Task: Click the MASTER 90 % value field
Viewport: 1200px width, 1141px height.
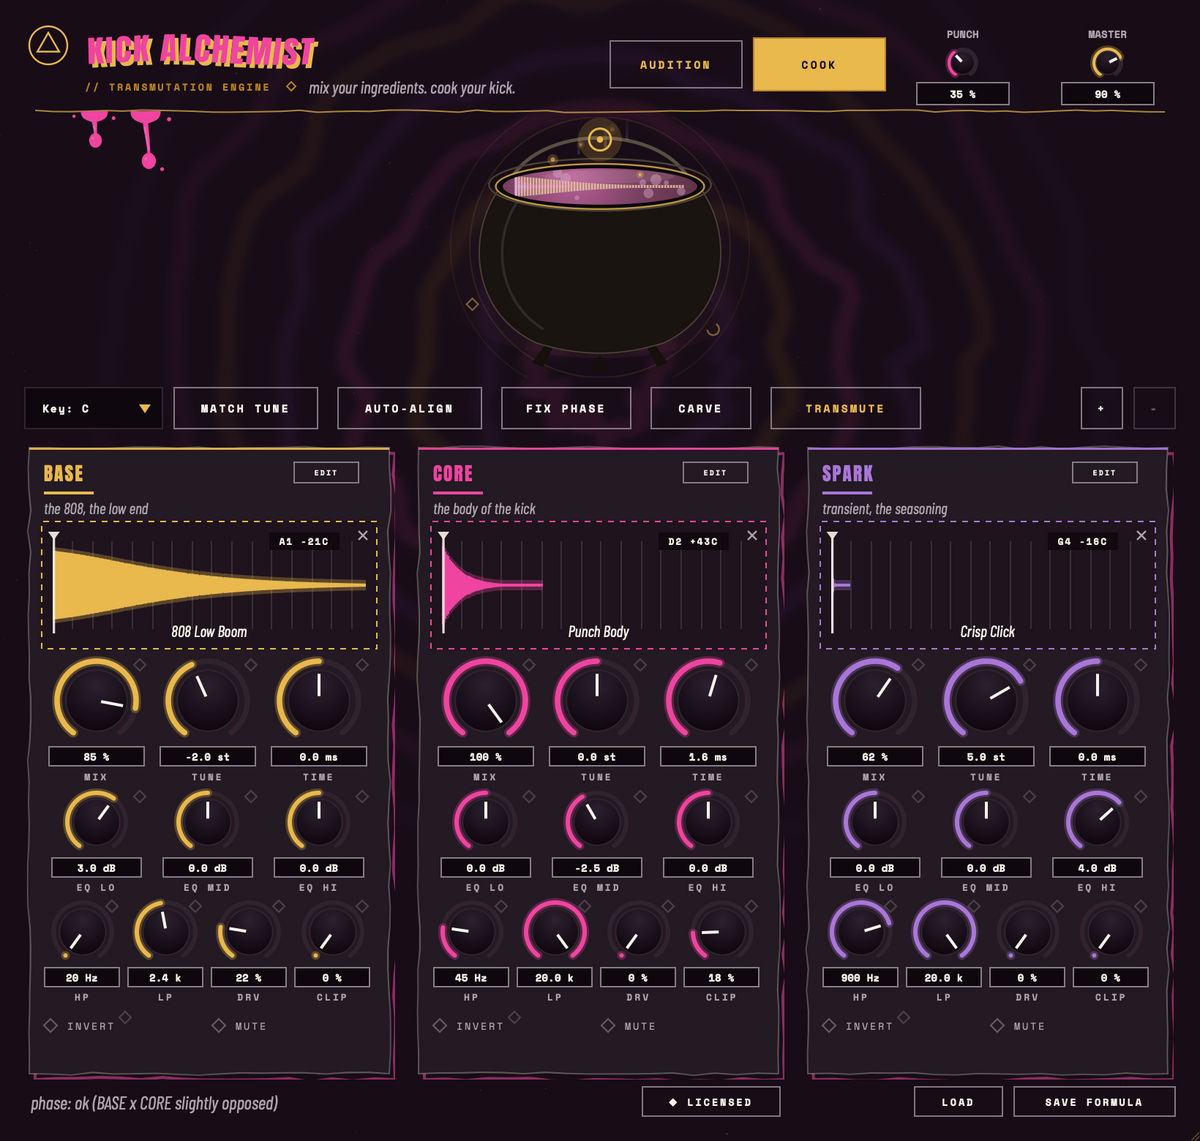Action: (x=1108, y=94)
